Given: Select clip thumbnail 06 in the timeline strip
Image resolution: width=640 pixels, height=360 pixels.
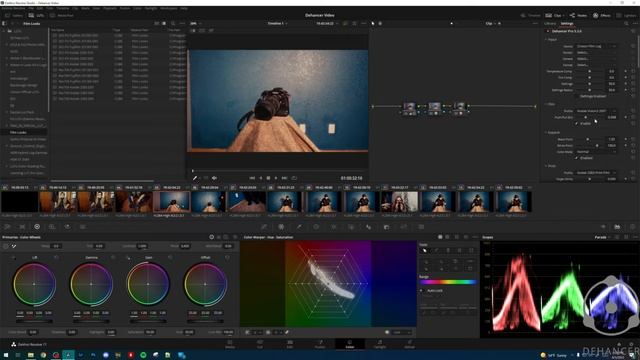Looking at the screenshot, I should click(x=209, y=202).
